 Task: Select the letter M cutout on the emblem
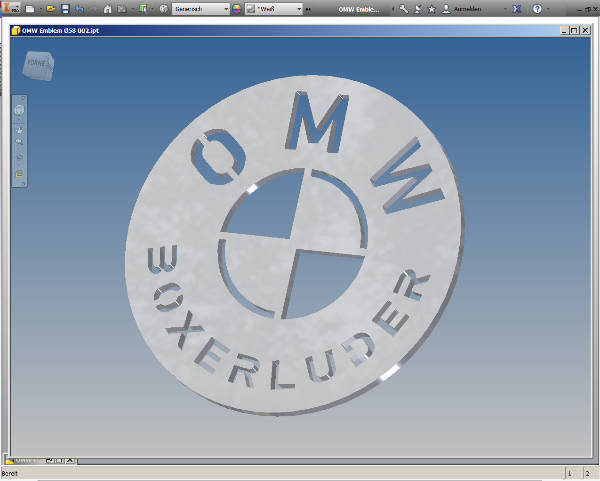coord(318,122)
